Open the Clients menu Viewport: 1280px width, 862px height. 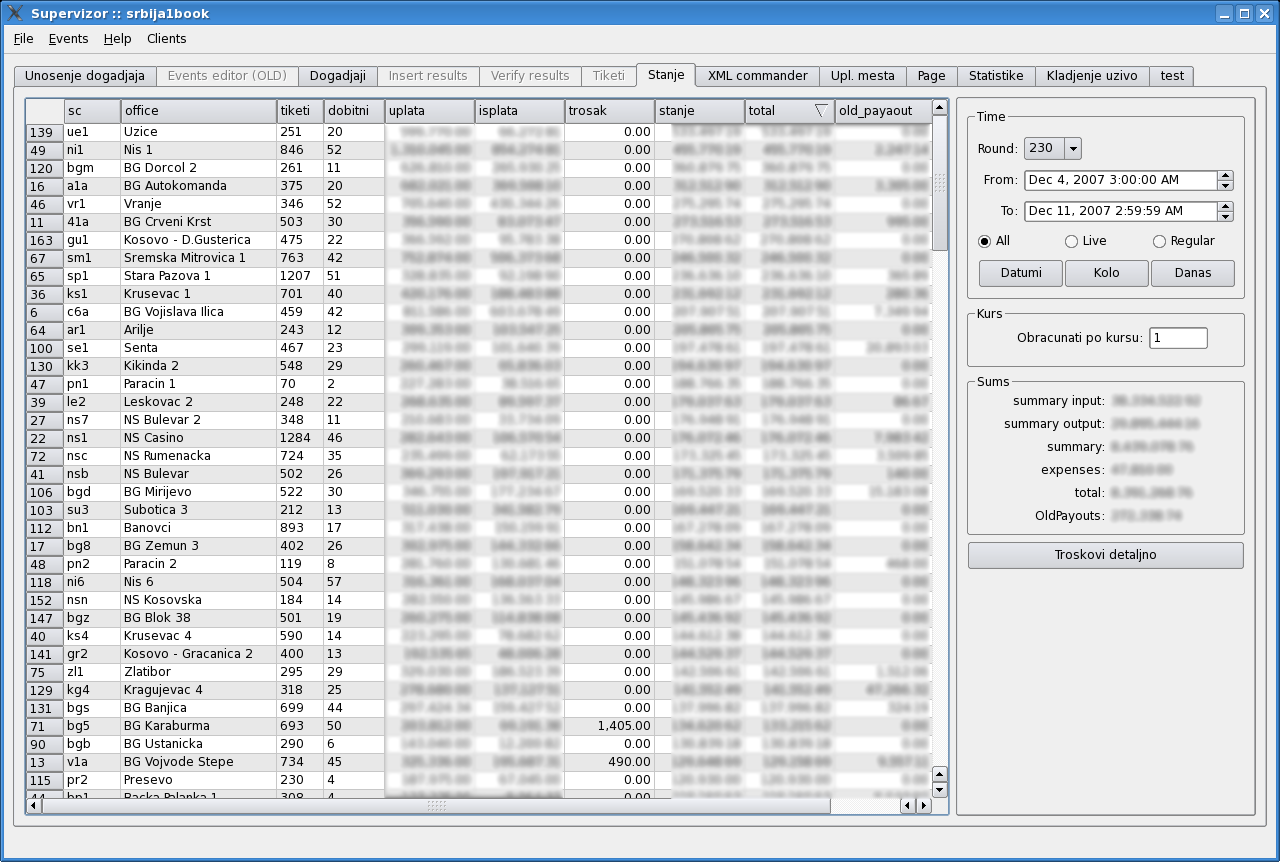[166, 39]
